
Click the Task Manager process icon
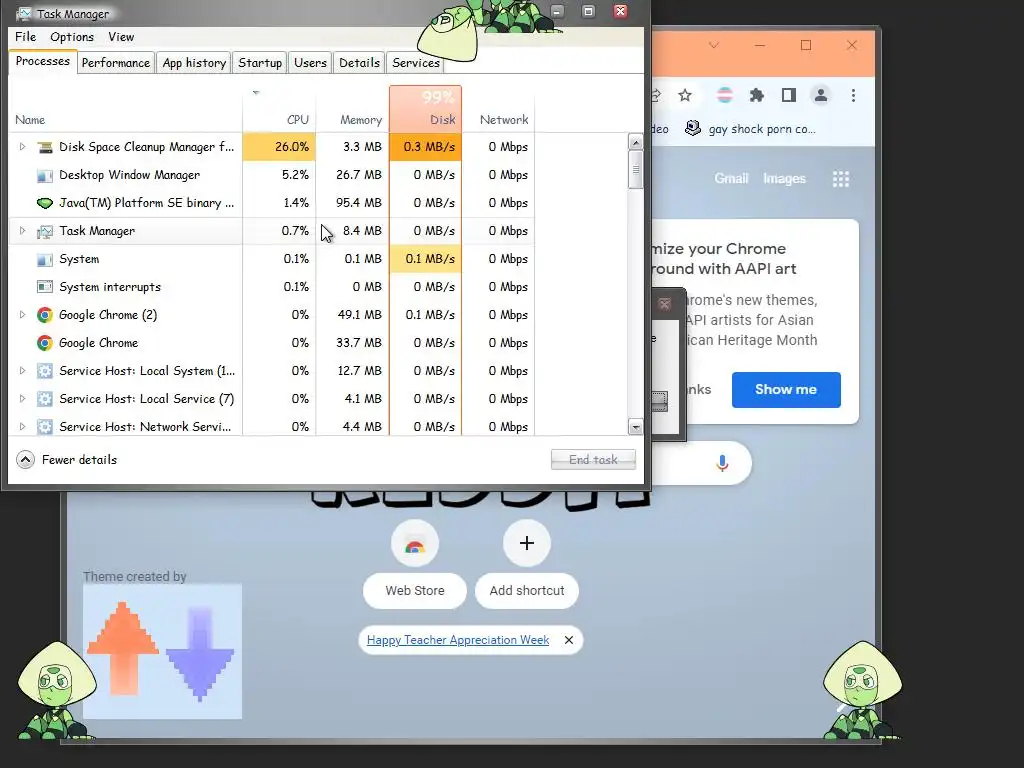click(44, 231)
